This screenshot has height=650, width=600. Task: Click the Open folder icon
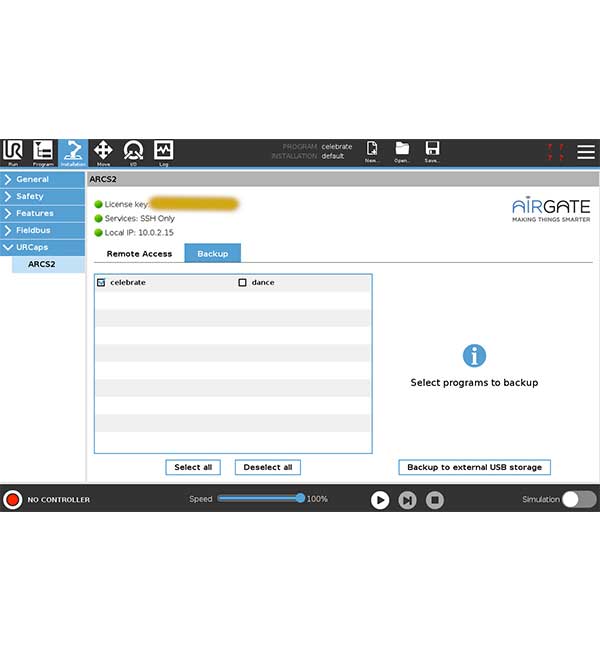coord(402,151)
